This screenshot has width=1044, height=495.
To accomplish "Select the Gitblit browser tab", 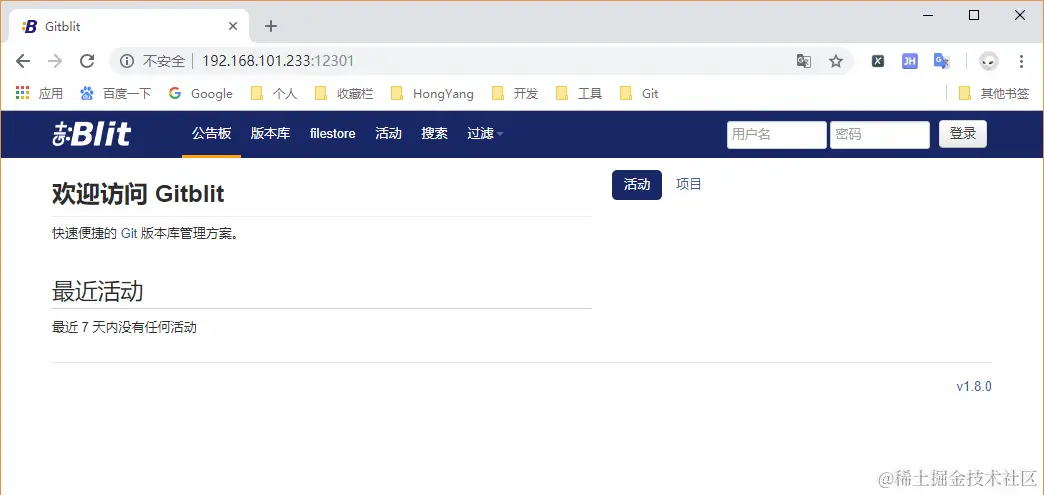I will click(x=130, y=27).
